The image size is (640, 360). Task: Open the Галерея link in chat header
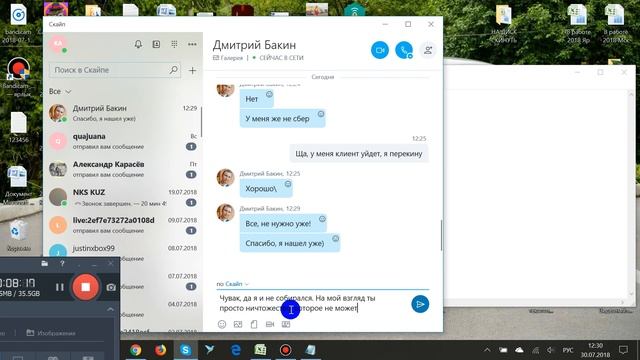pos(228,58)
